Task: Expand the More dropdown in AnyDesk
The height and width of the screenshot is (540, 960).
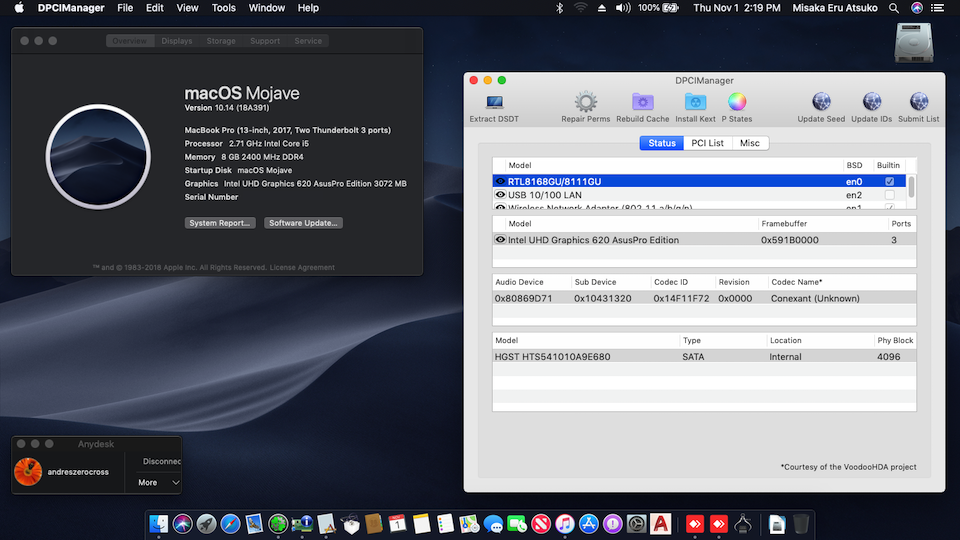Action: pos(159,482)
